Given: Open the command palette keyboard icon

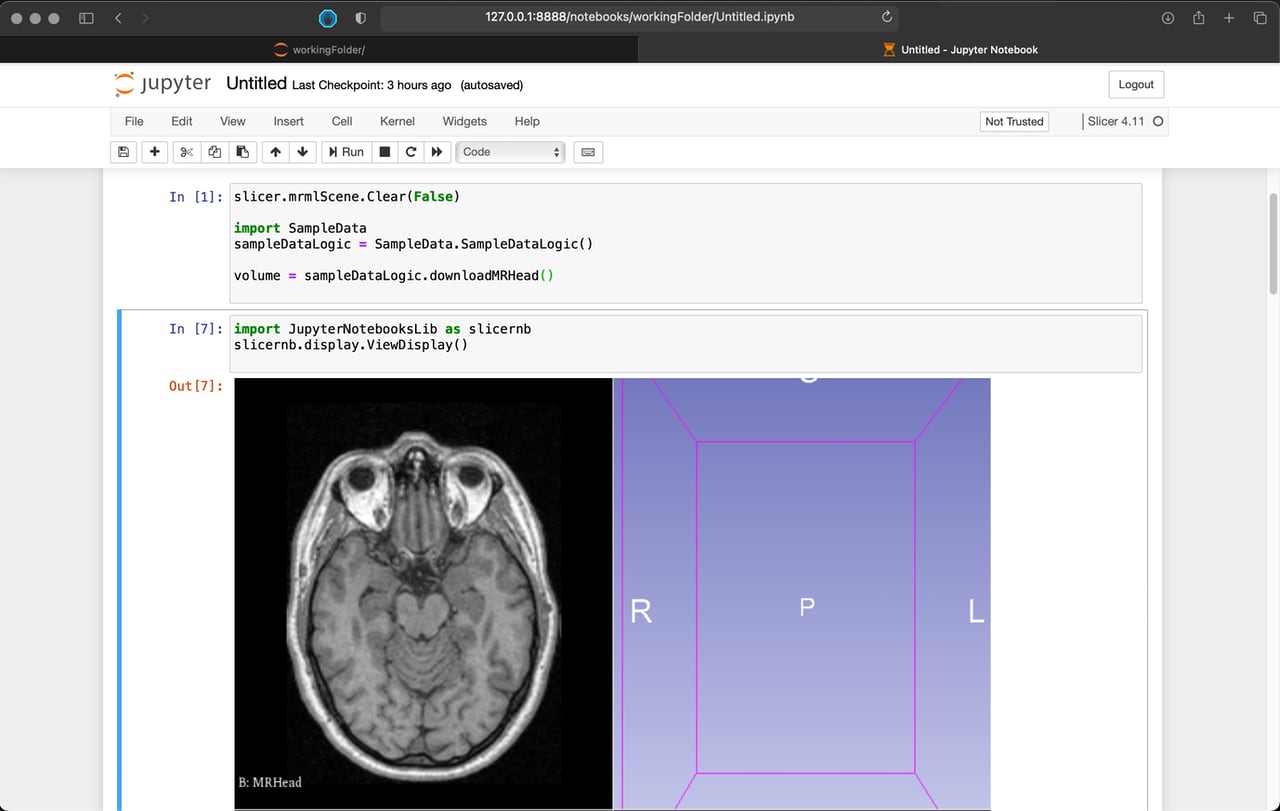Looking at the screenshot, I should point(587,151).
